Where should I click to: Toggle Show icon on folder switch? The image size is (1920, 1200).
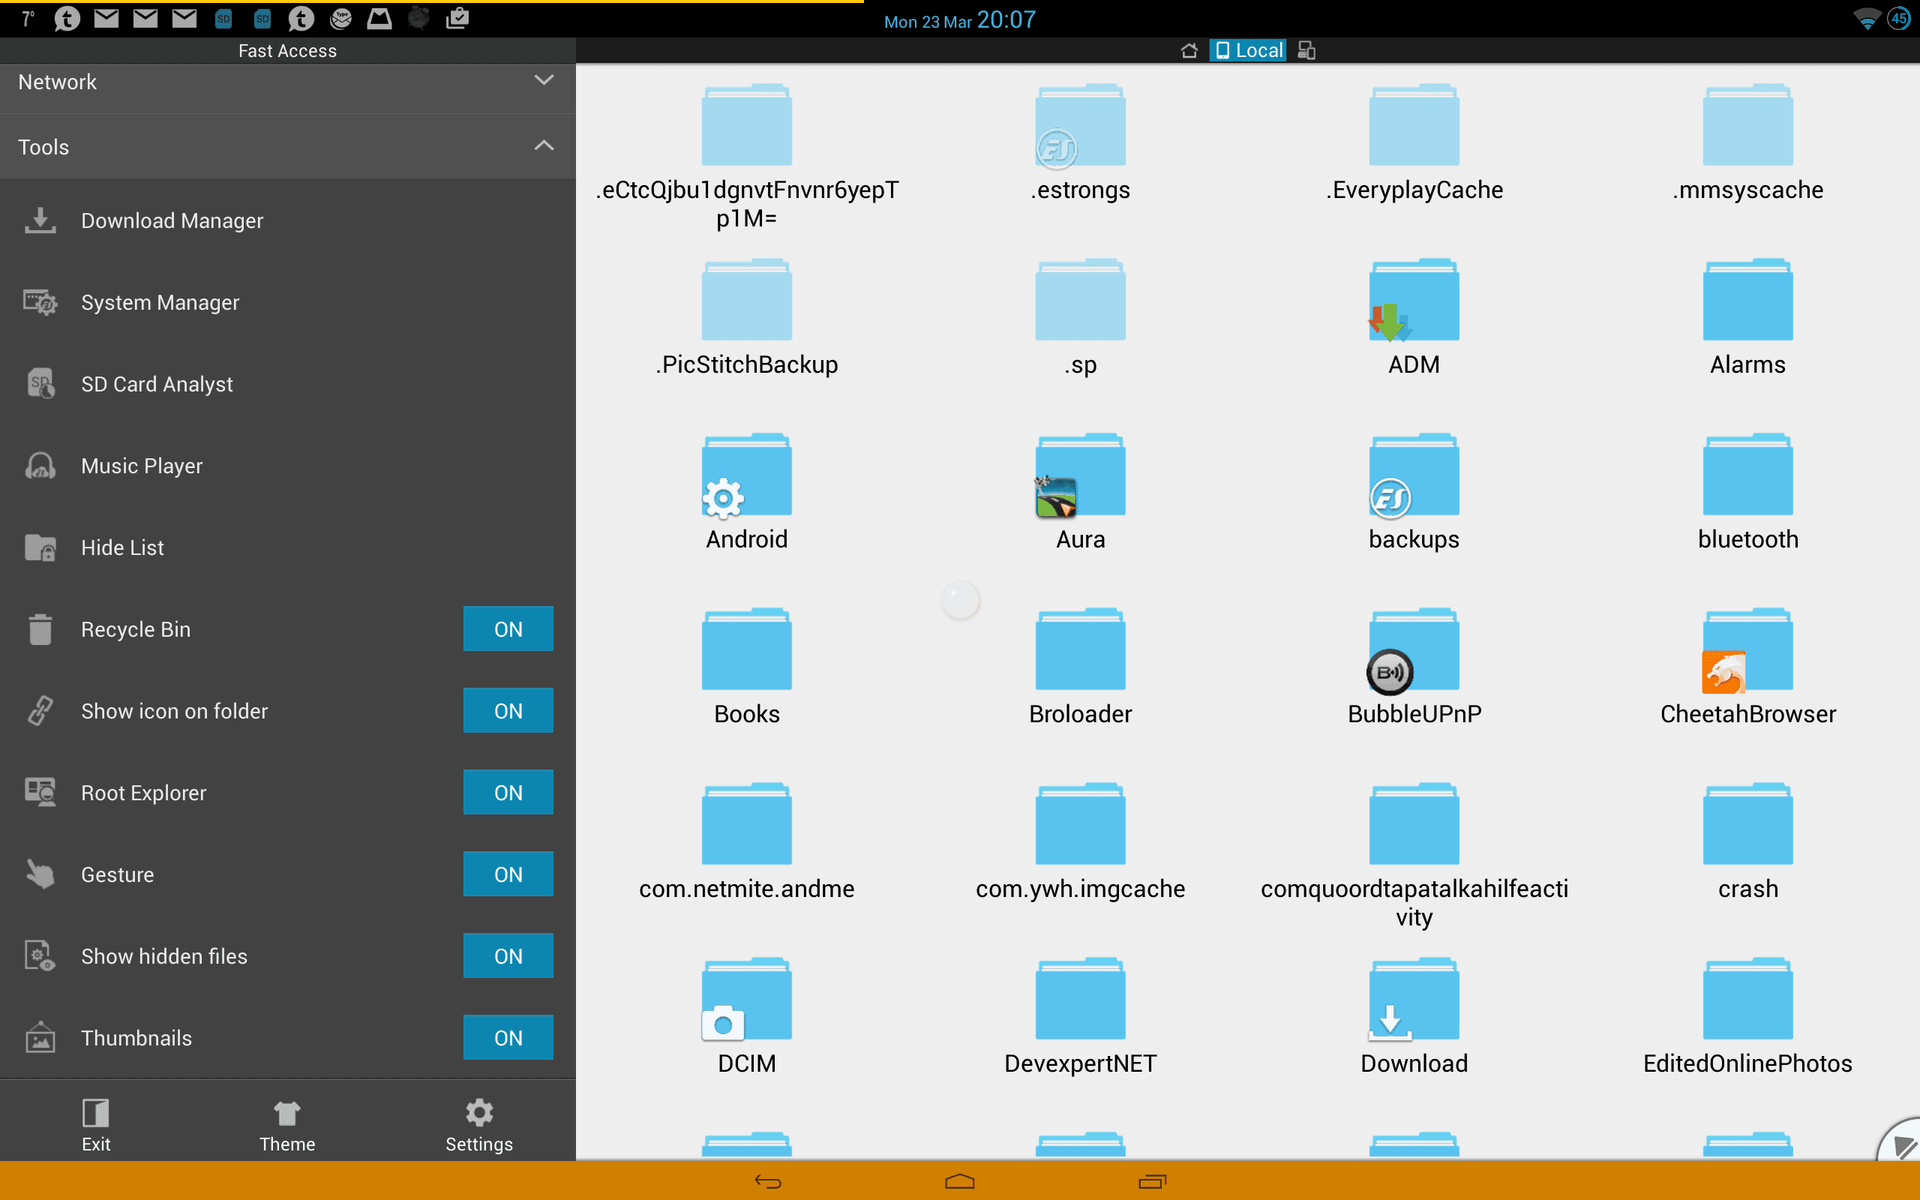[508, 711]
